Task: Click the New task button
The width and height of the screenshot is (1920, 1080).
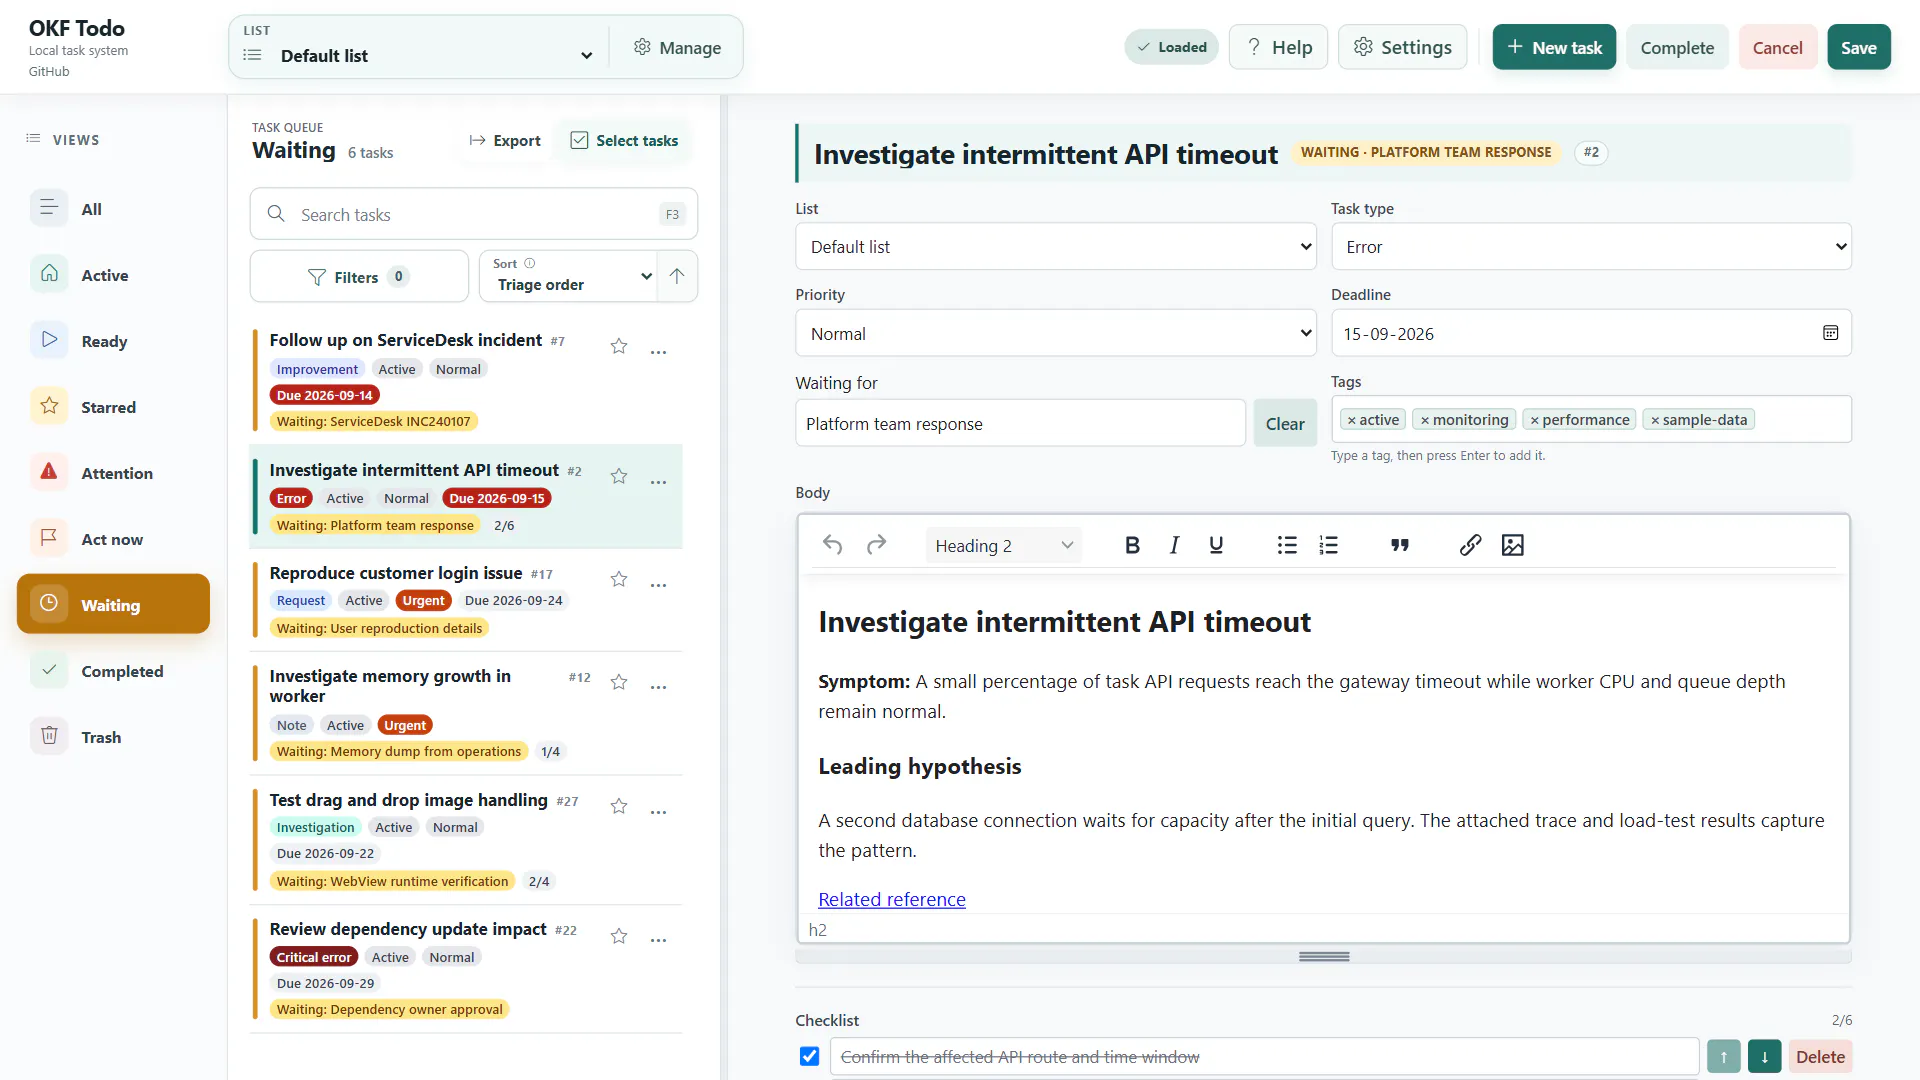Action: tap(1554, 47)
